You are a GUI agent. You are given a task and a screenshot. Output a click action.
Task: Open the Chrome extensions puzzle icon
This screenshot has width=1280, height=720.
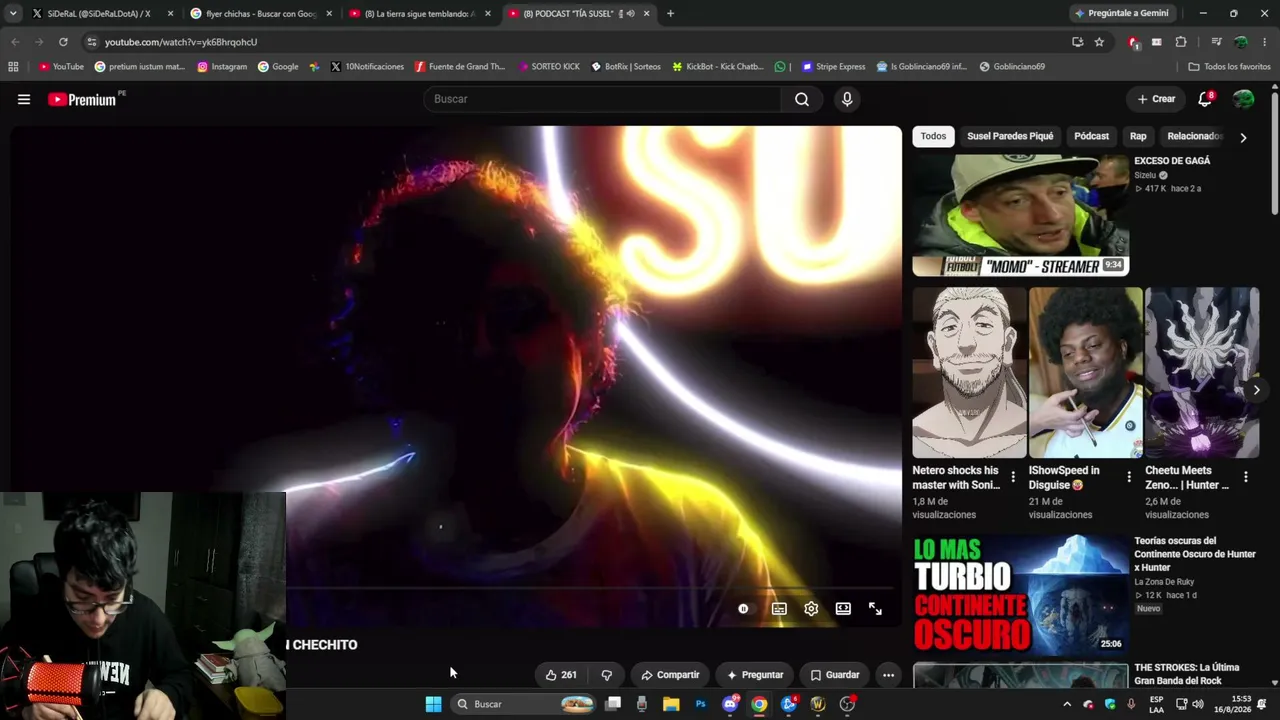[1181, 42]
